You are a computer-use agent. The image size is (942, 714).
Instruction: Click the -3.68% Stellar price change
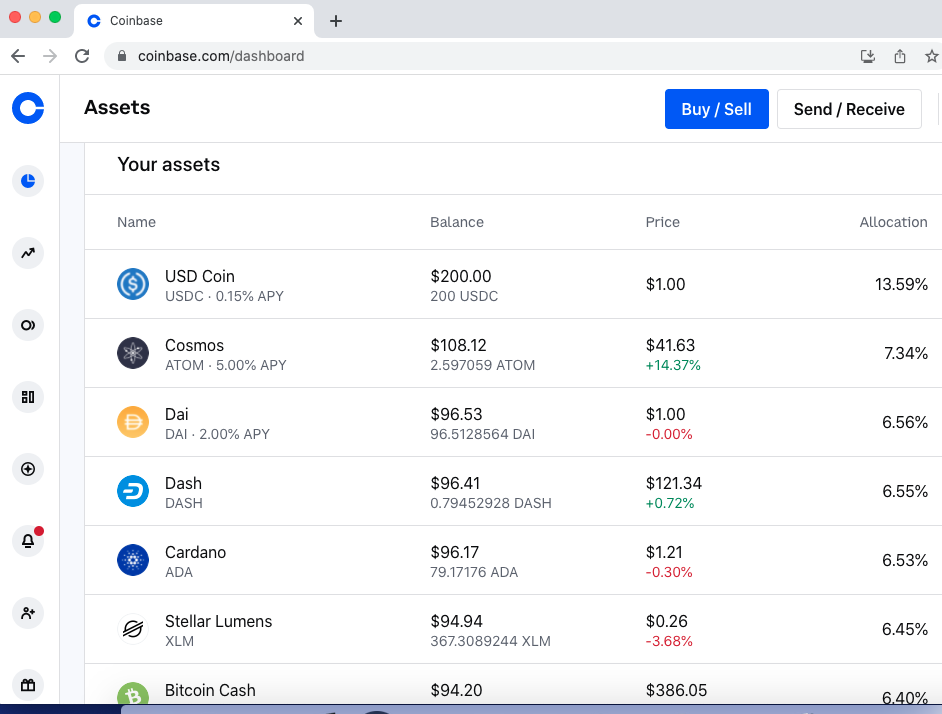pos(669,642)
